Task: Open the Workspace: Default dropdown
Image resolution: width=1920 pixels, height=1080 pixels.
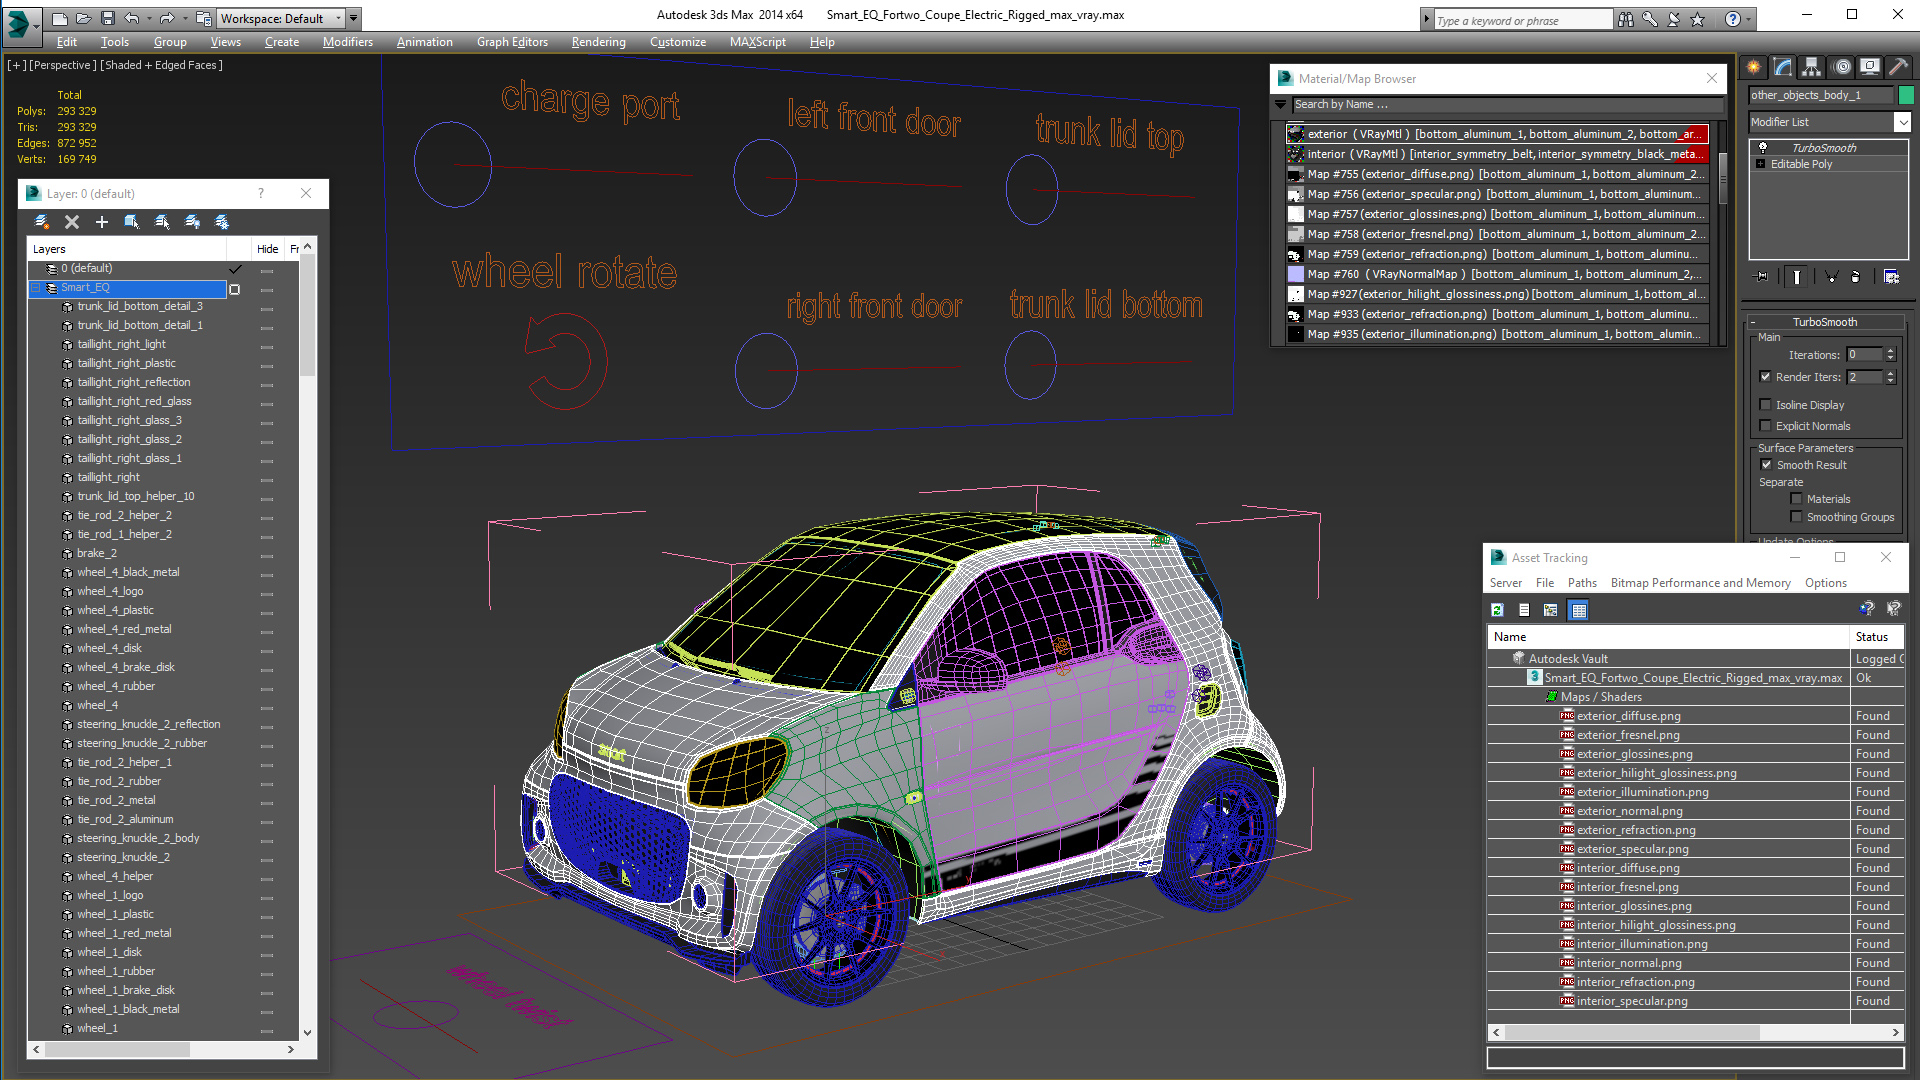Action: tap(280, 18)
